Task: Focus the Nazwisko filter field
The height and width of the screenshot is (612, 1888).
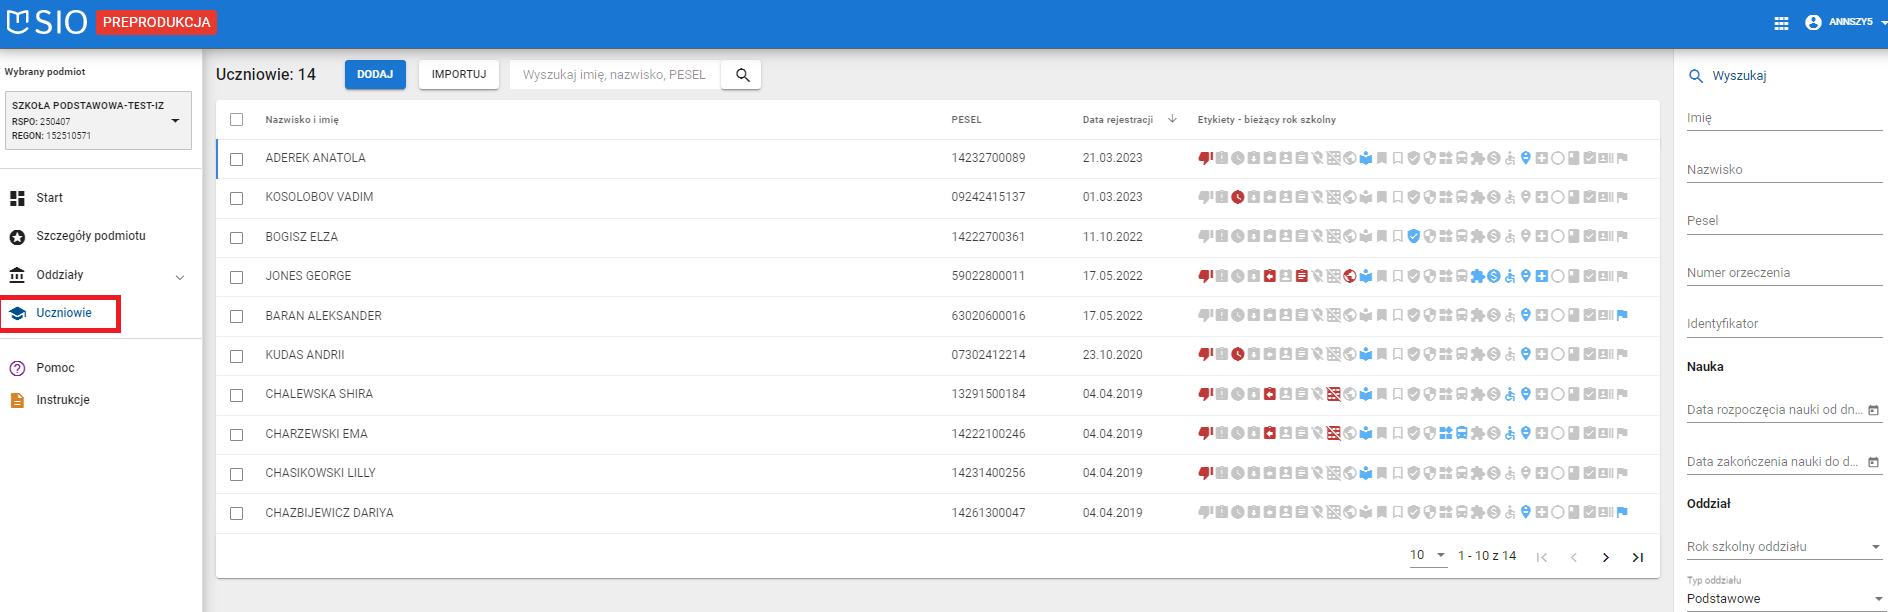Action: coord(1784,170)
